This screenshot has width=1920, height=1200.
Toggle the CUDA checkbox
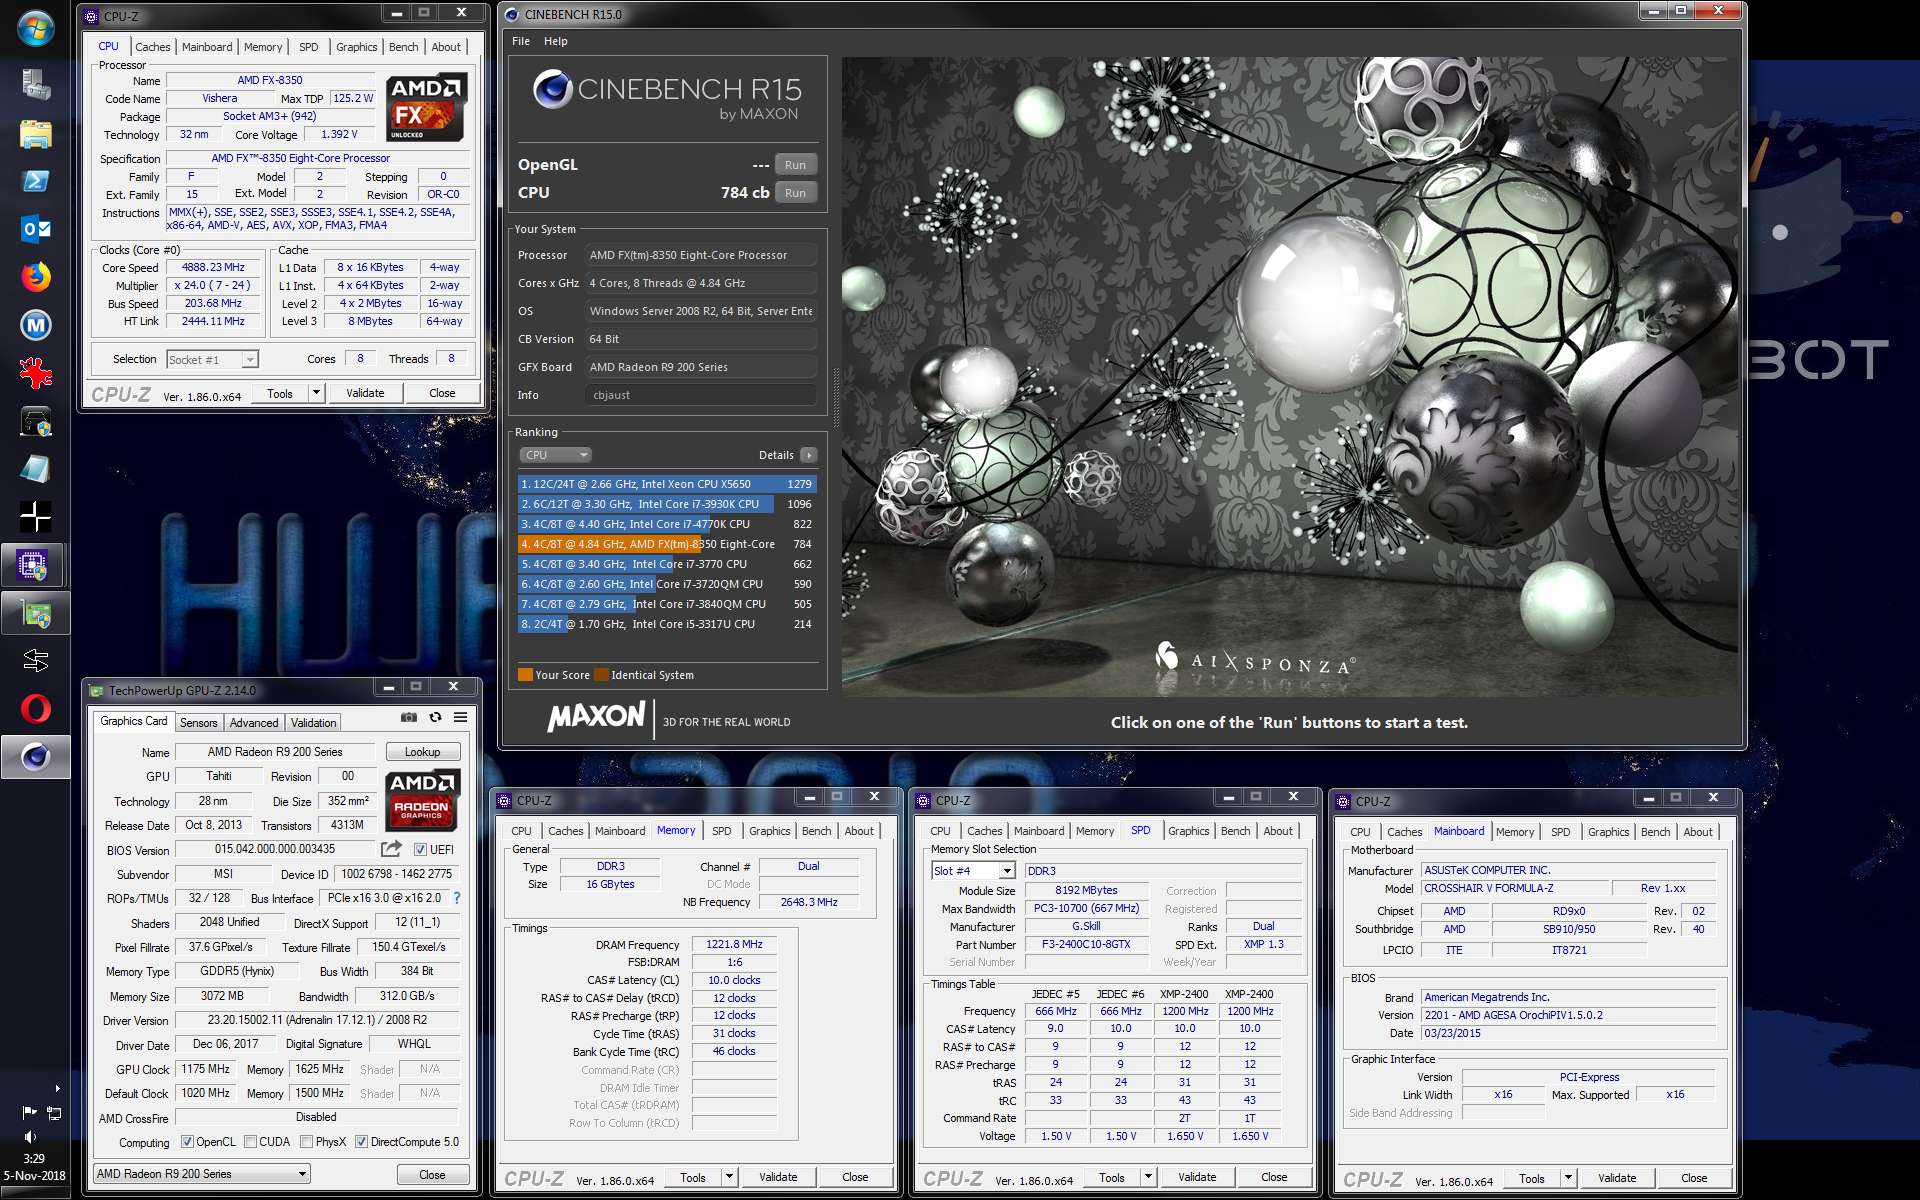click(250, 1142)
